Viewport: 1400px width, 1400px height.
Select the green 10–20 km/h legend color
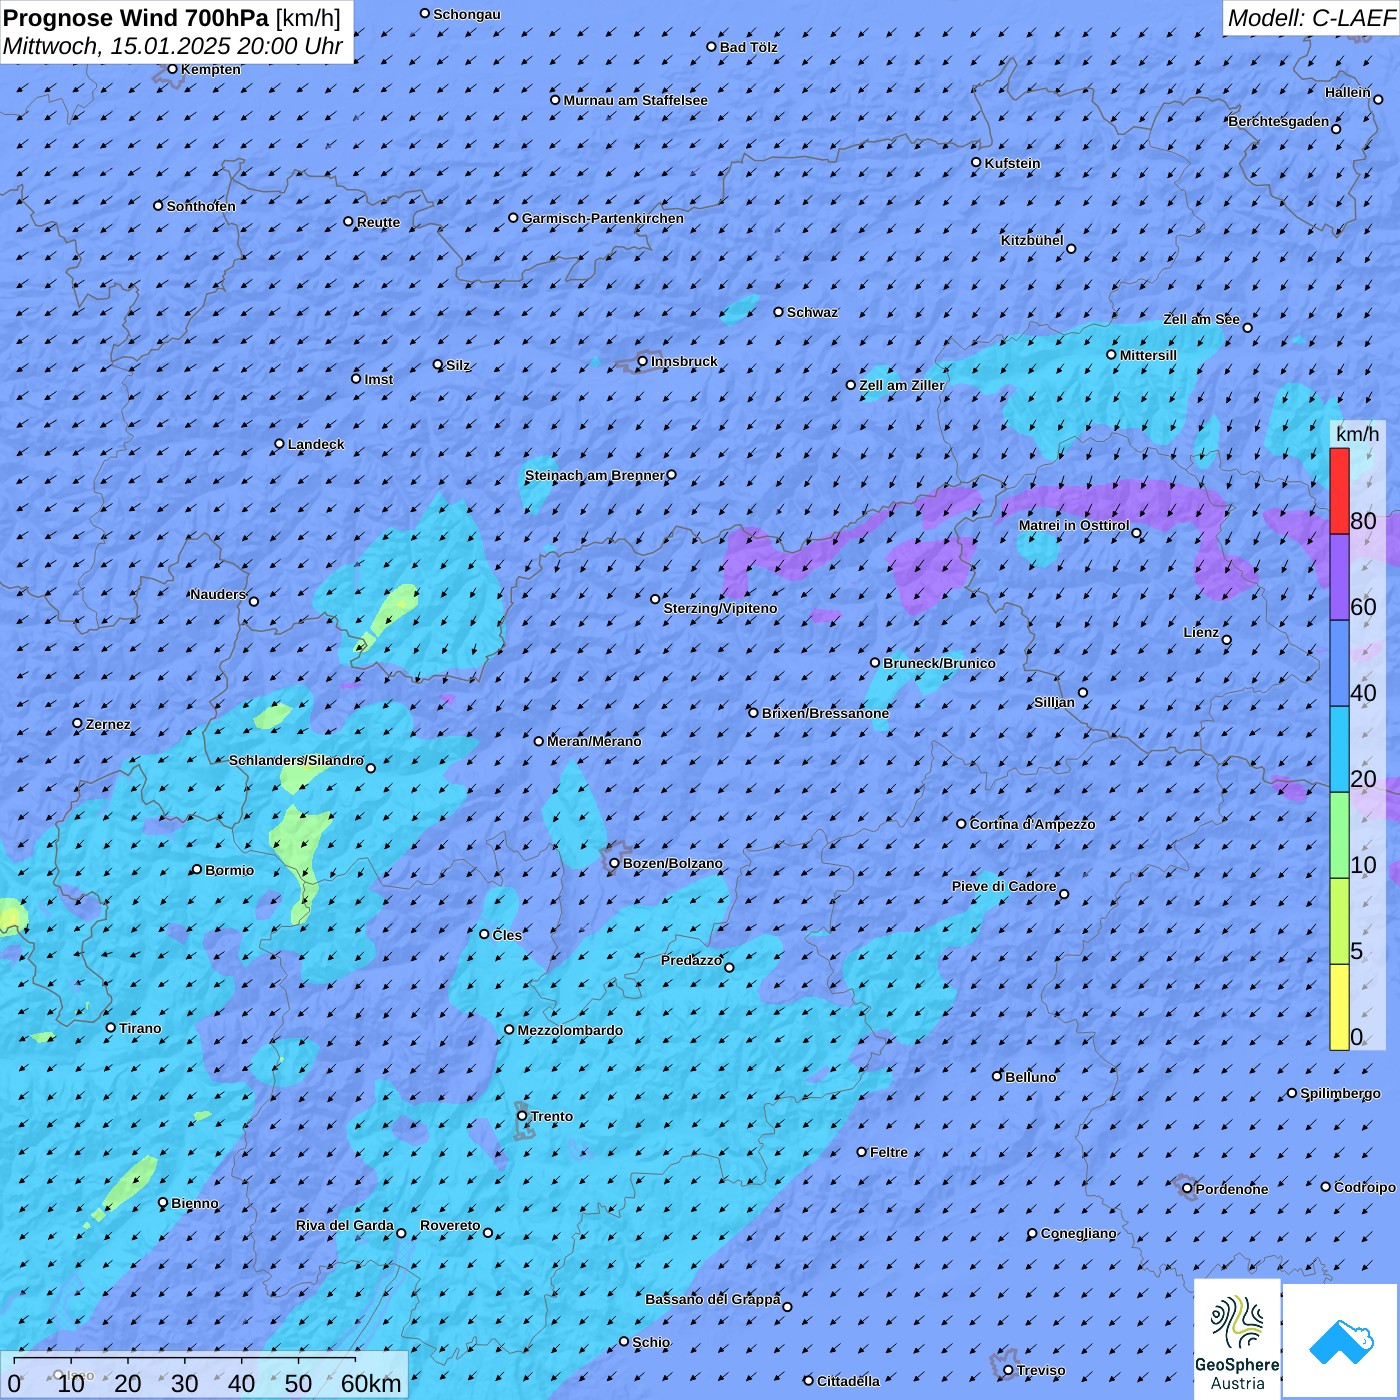tap(1339, 835)
